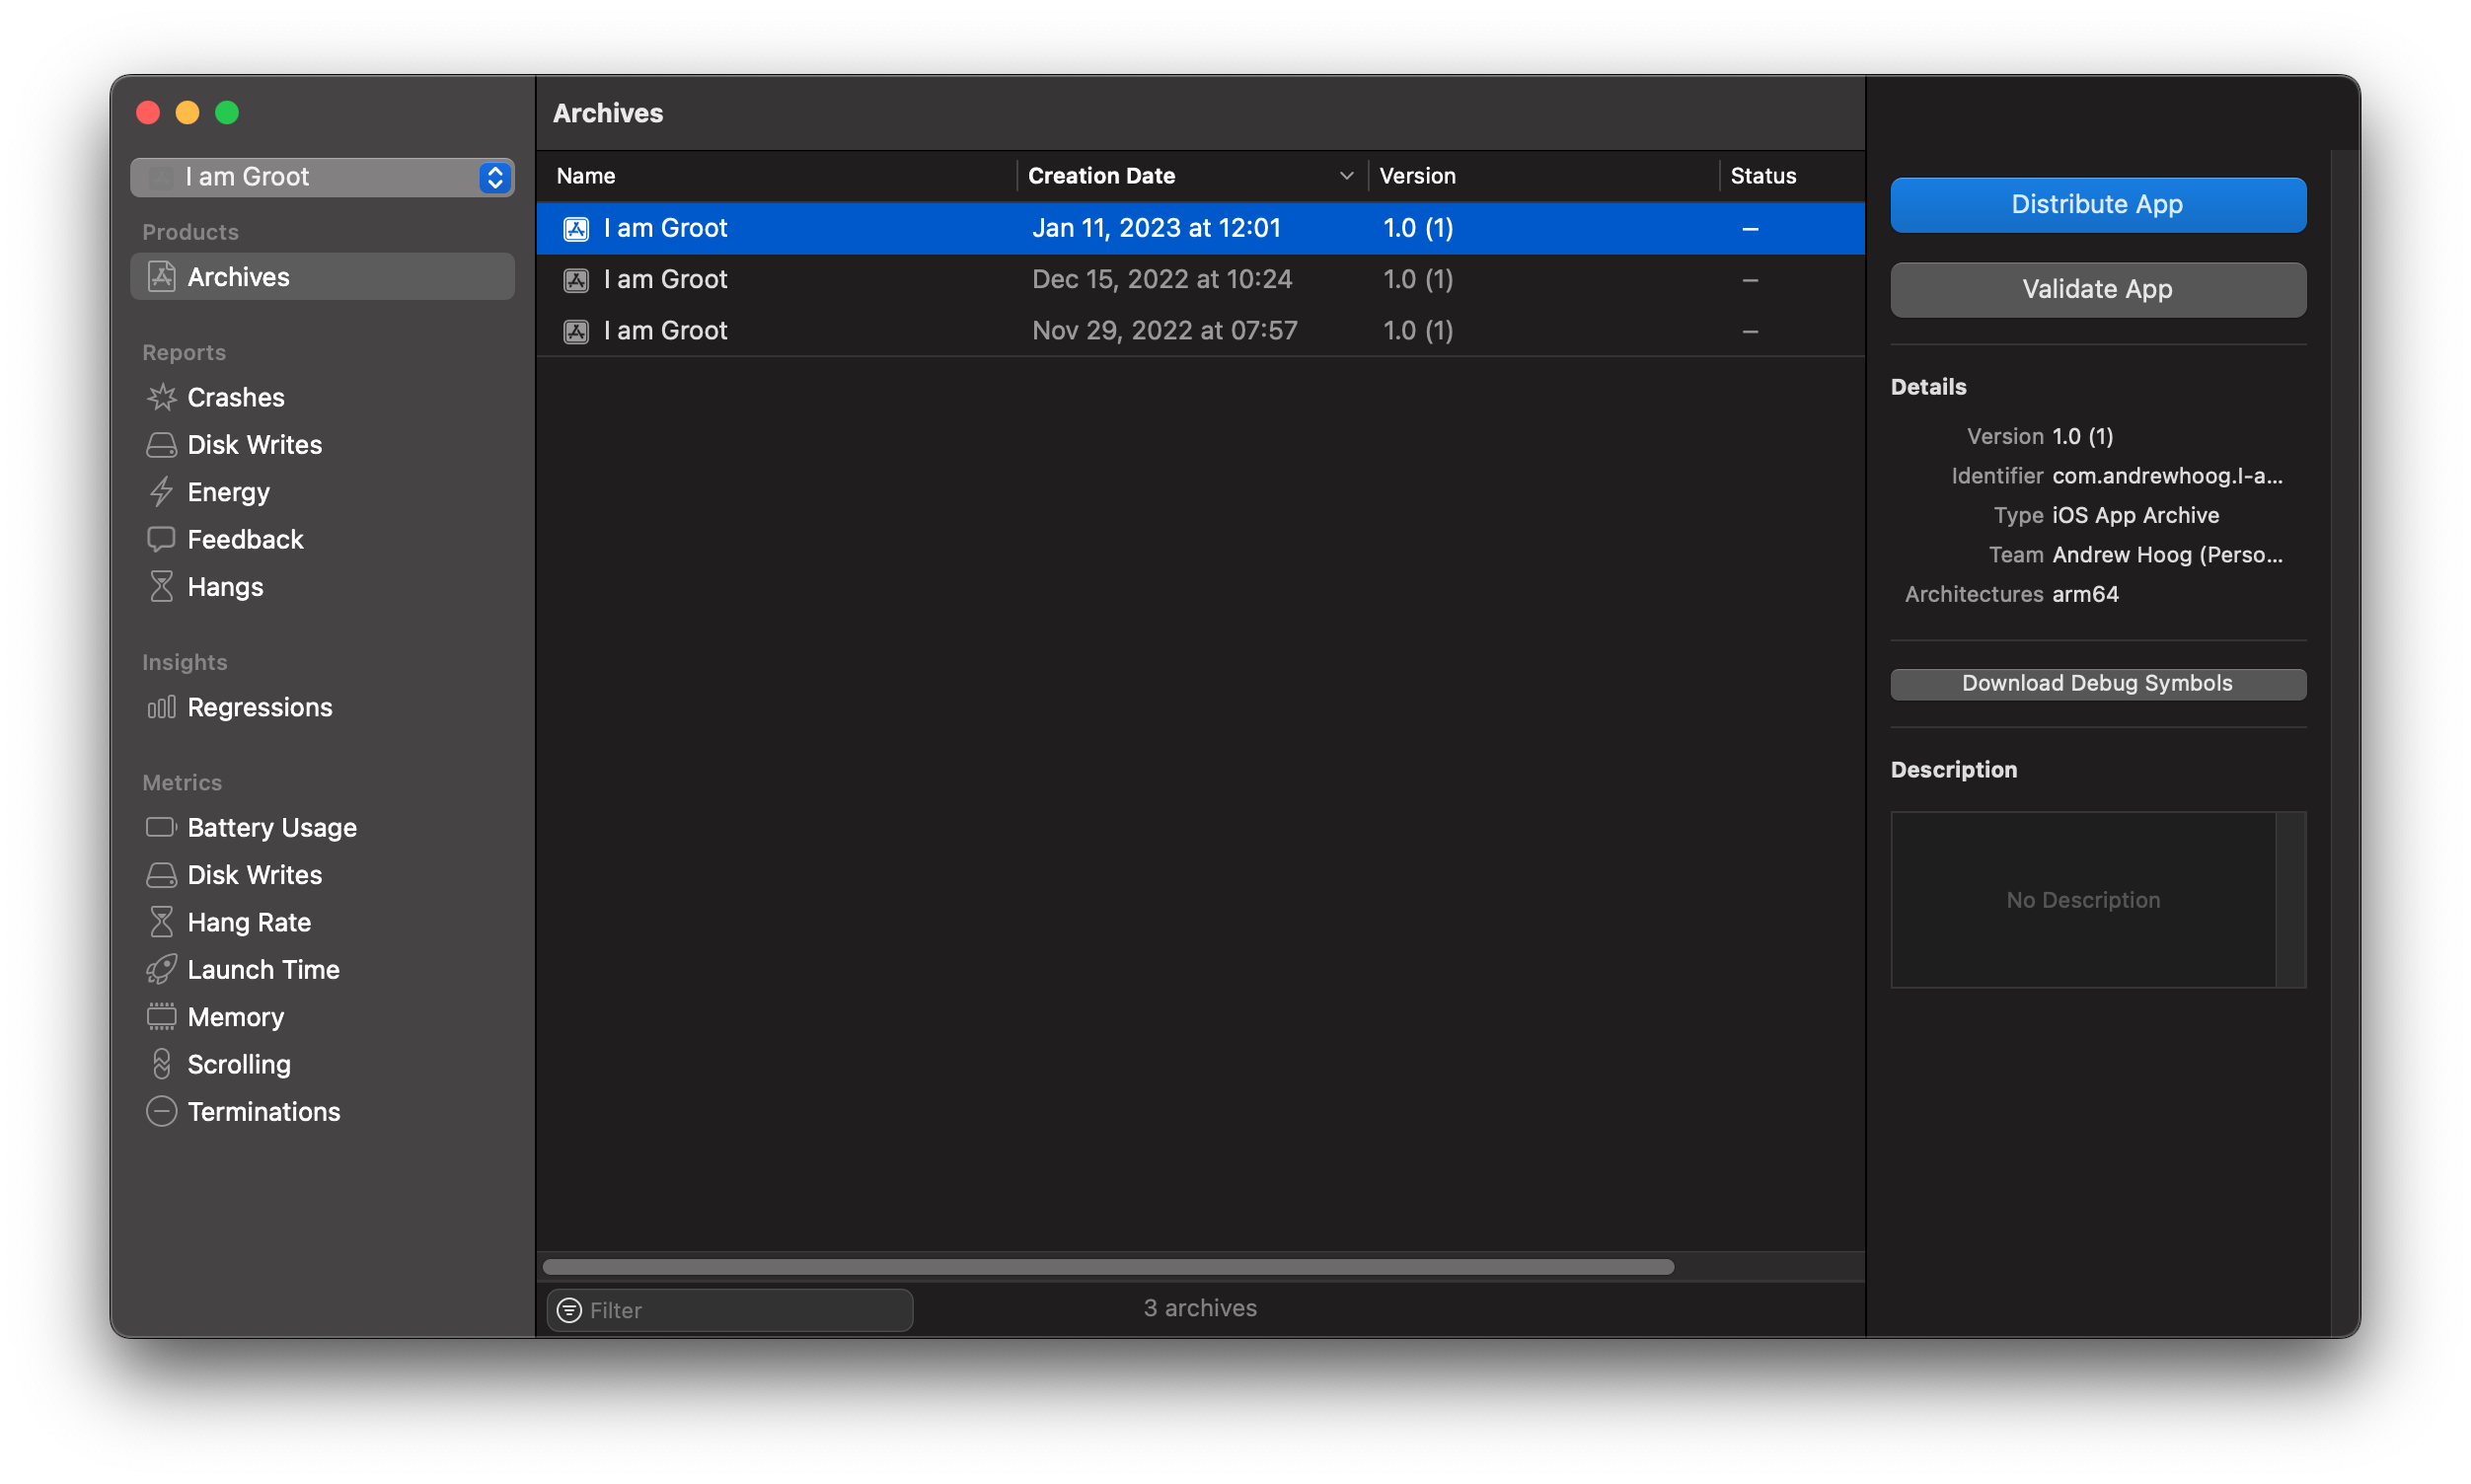Click the Battery Usage battery icon

[161, 827]
